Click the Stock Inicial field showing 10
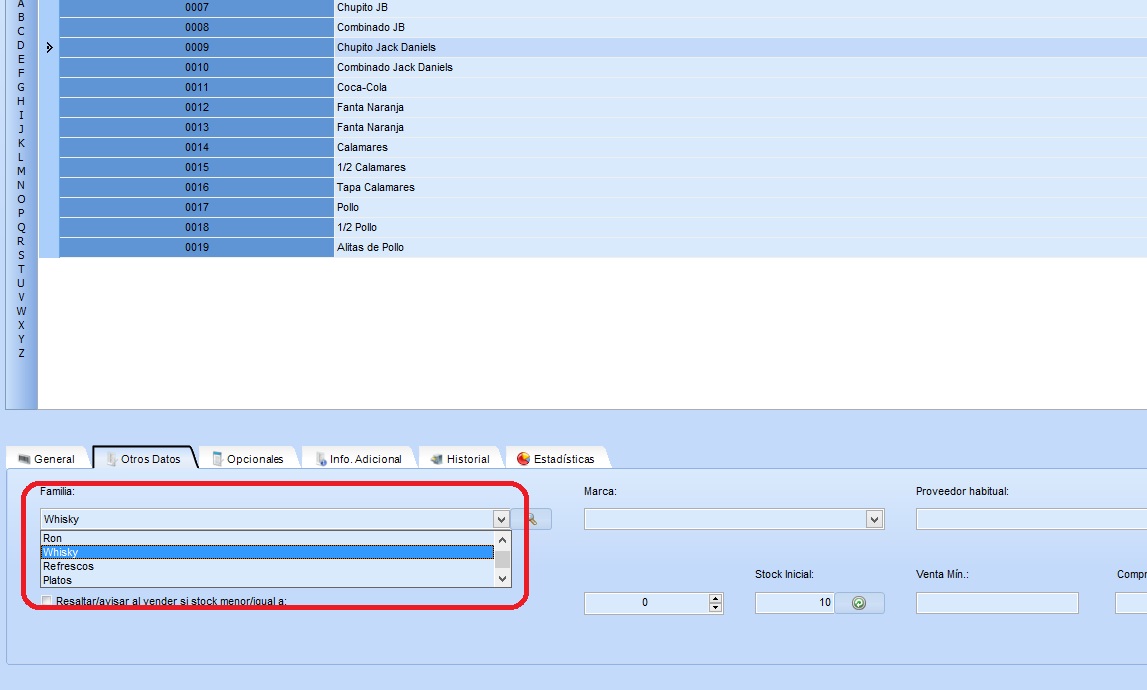 pos(794,603)
